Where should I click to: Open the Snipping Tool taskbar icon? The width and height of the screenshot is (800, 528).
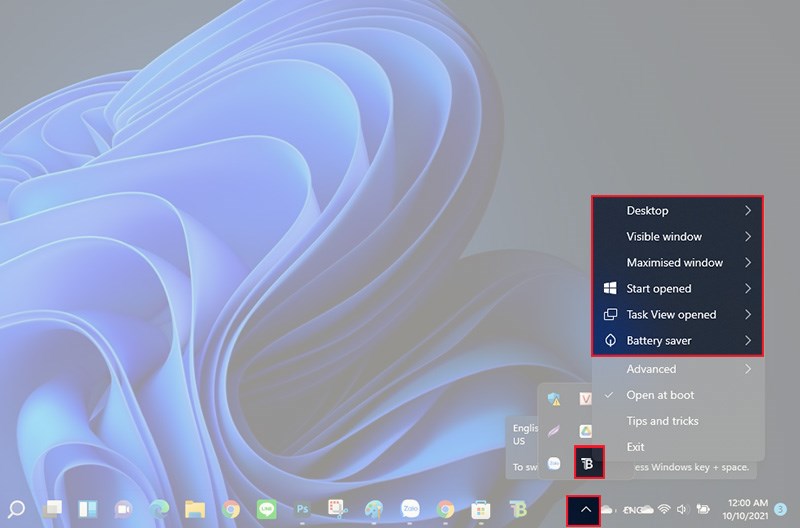click(338, 509)
